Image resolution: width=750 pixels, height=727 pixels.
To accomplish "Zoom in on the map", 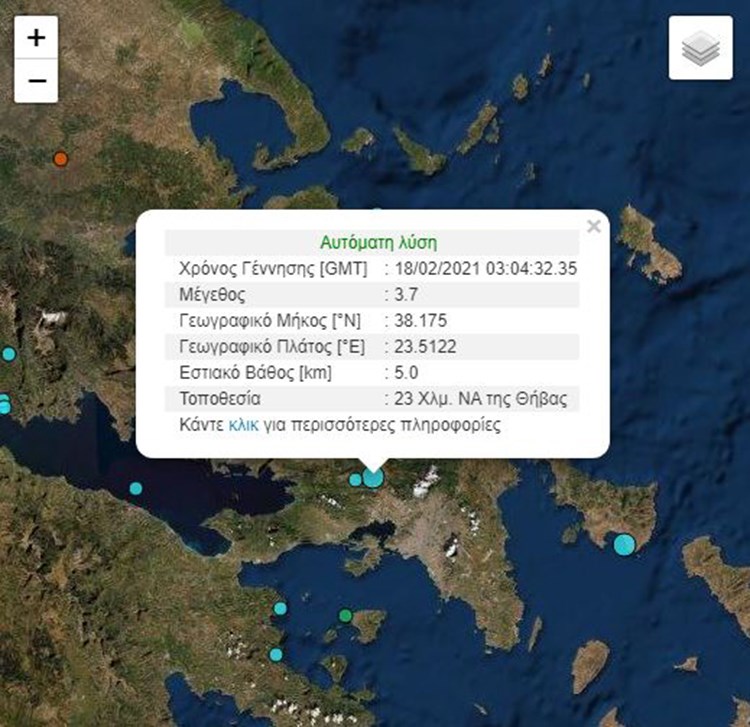I will click(x=36, y=38).
